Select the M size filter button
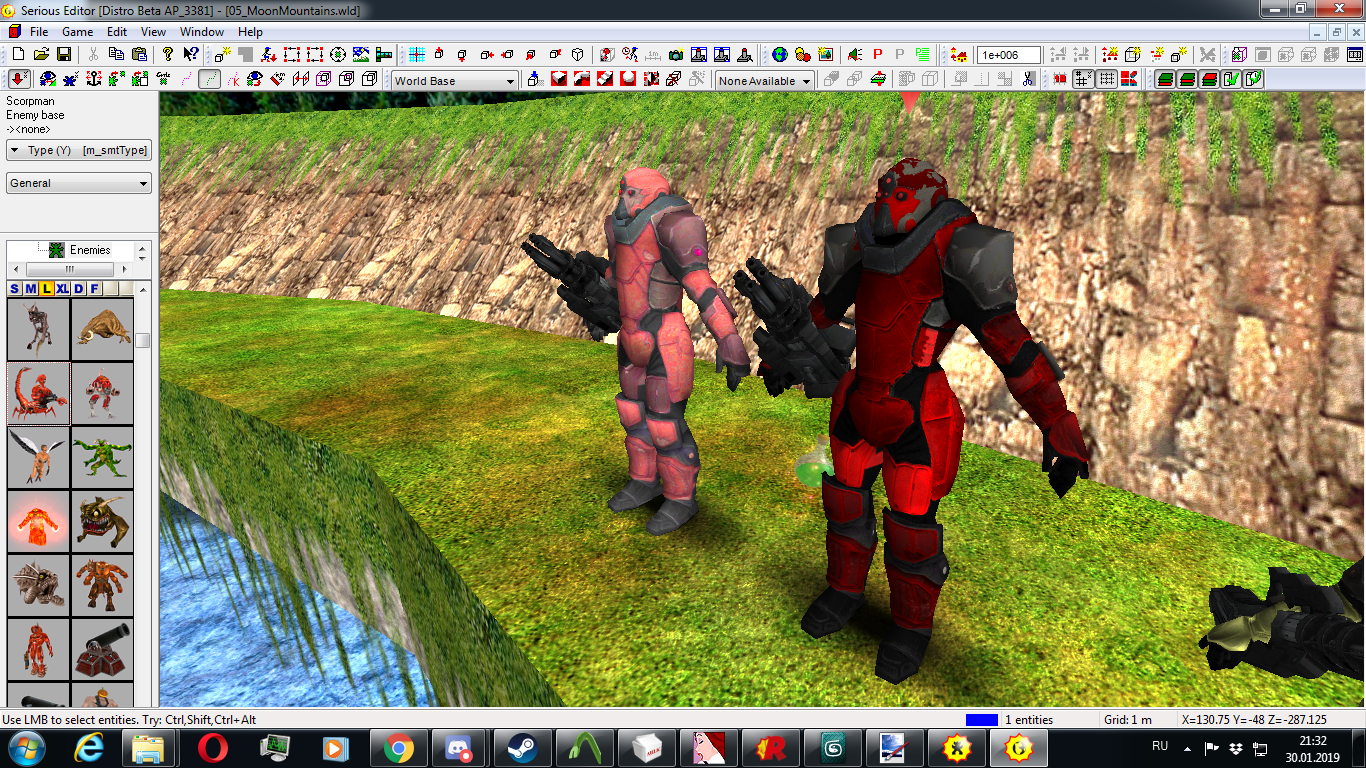The image size is (1366, 768). click(30, 289)
